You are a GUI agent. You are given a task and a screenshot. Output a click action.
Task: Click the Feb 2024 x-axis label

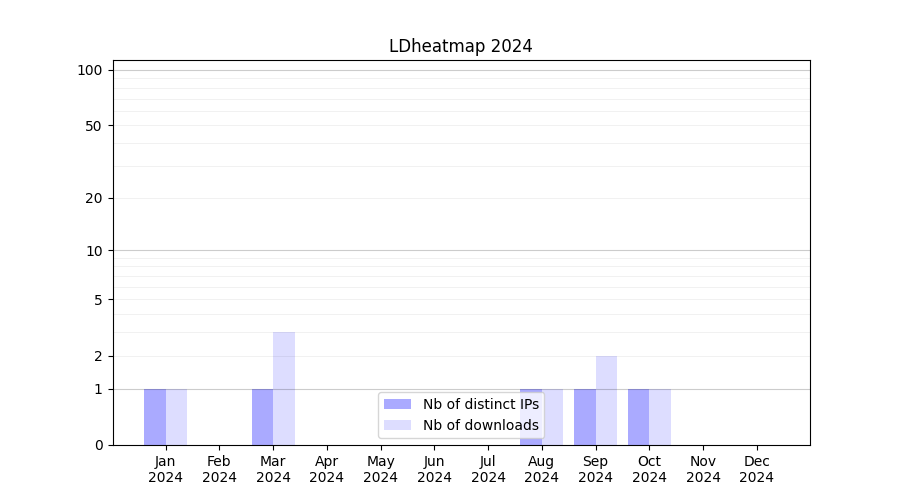219,469
